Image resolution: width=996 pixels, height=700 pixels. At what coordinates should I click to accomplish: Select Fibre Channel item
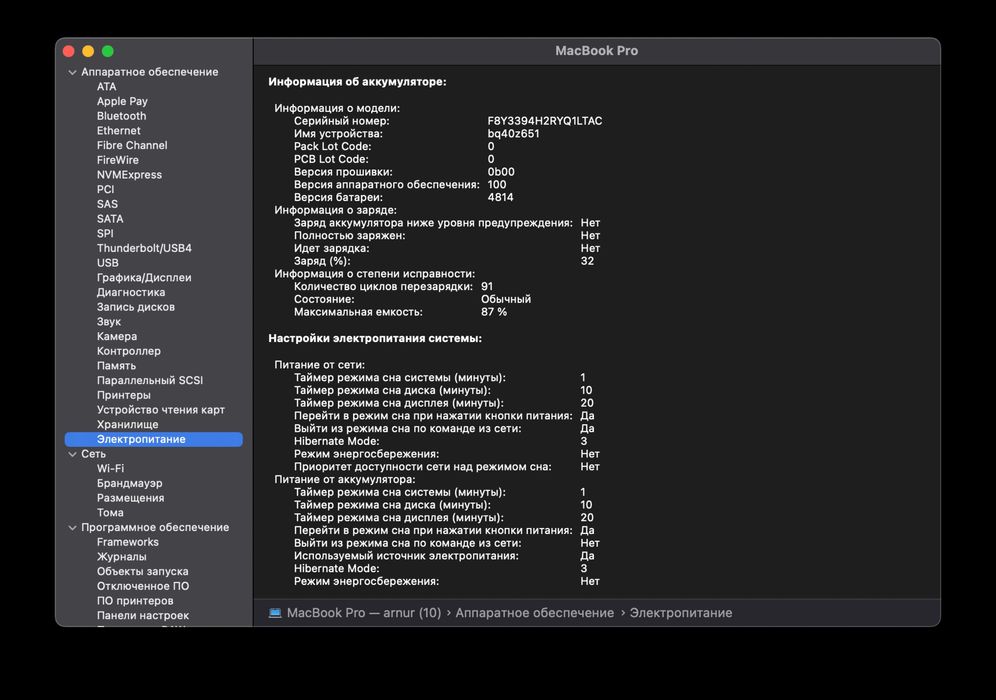(x=132, y=145)
